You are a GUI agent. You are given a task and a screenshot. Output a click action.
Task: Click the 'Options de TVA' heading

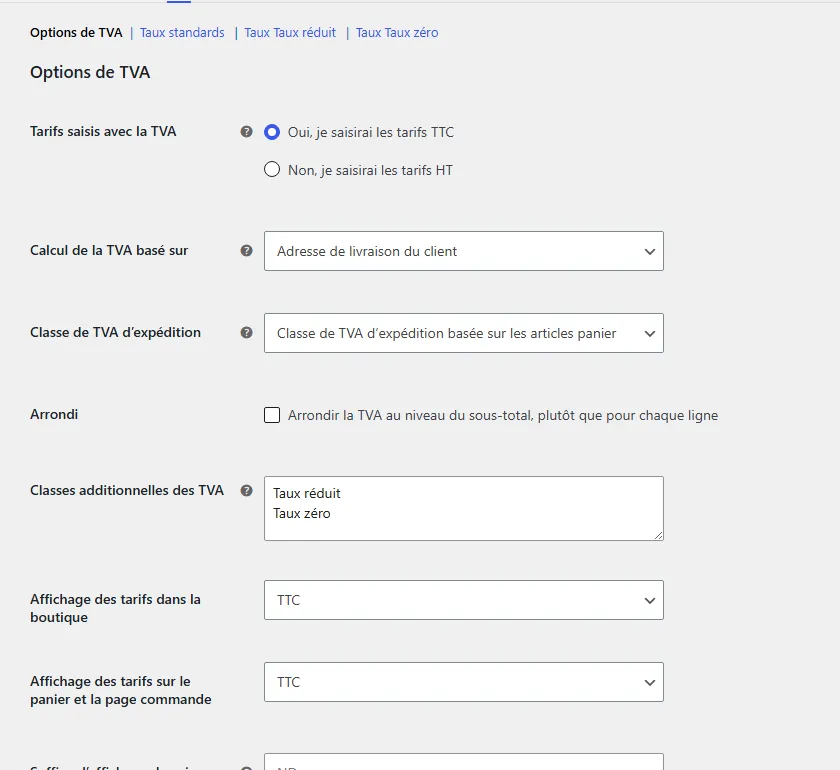(90, 72)
